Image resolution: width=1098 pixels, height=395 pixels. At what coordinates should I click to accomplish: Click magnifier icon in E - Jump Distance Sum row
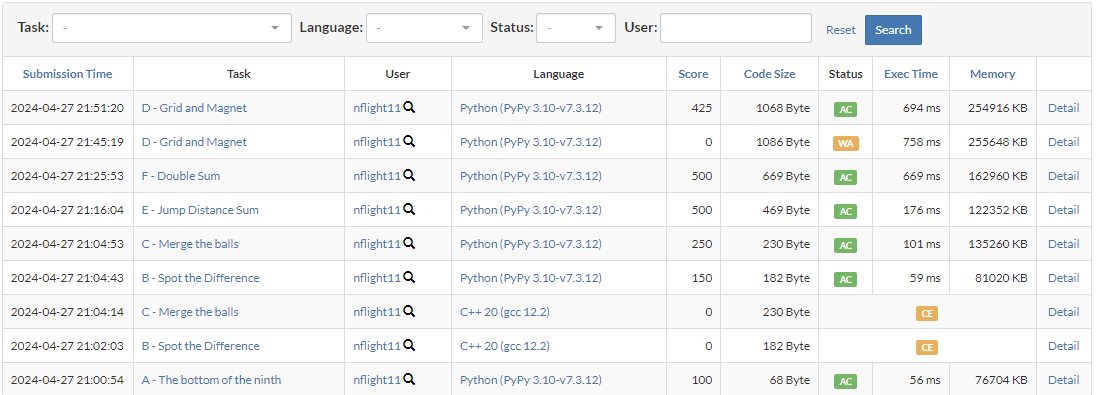tap(409, 209)
